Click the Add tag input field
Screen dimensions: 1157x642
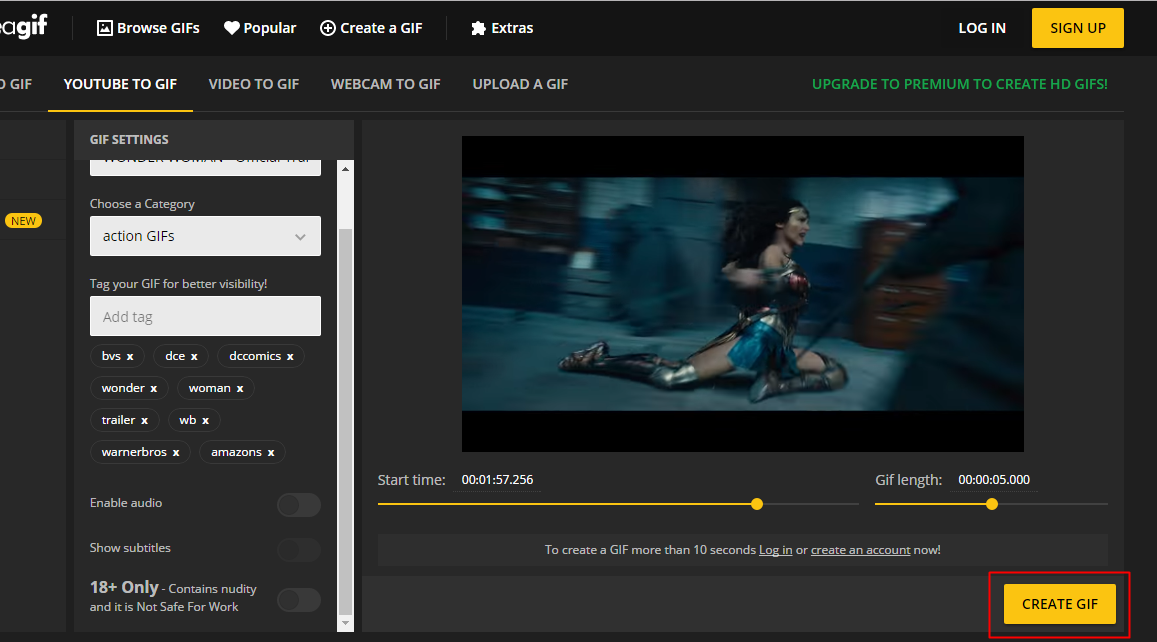pyautogui.click(x=205, y=317)
